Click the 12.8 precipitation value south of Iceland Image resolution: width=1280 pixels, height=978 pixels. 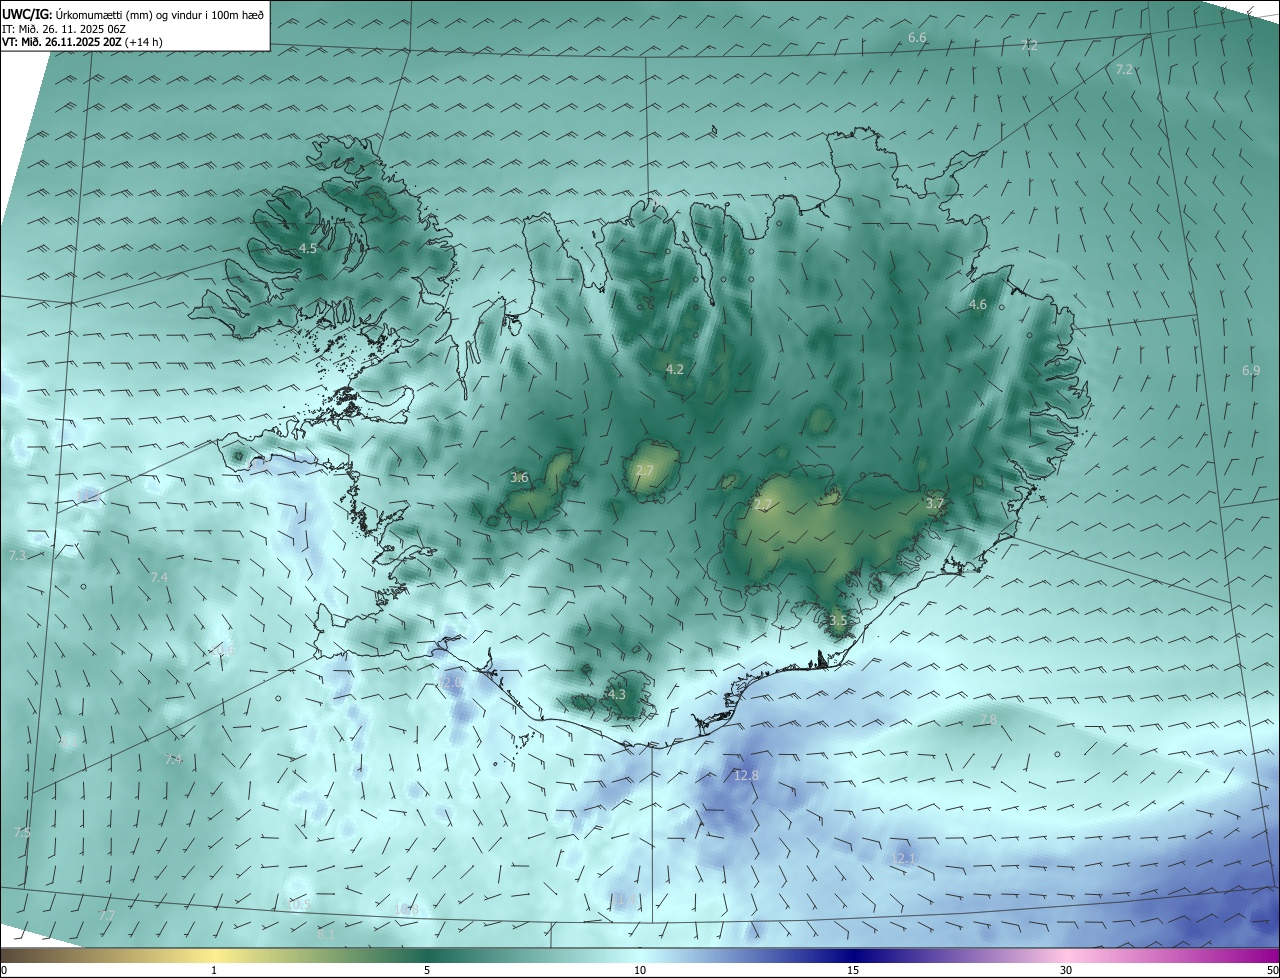pos(746,775)
